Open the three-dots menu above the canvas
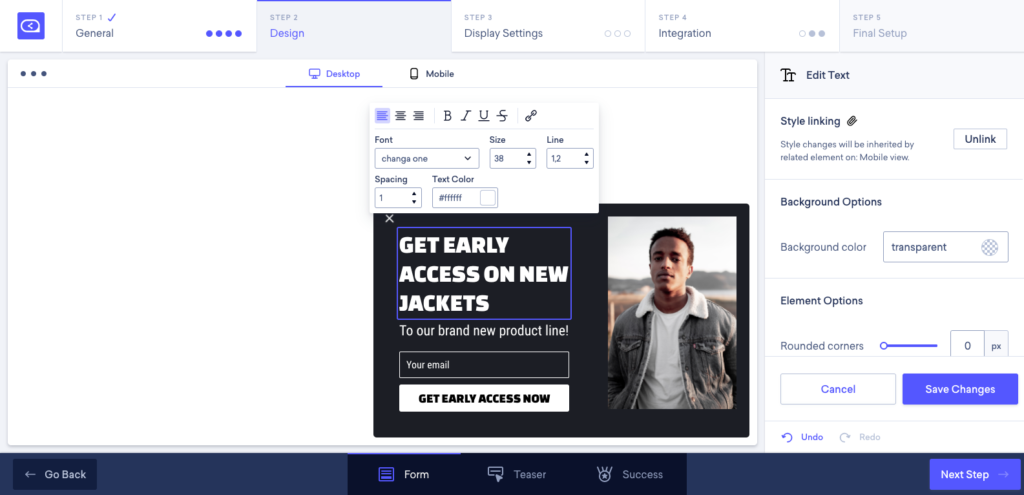The width and height of the screenshot is (1024, 495). click(x=33, y=74)
